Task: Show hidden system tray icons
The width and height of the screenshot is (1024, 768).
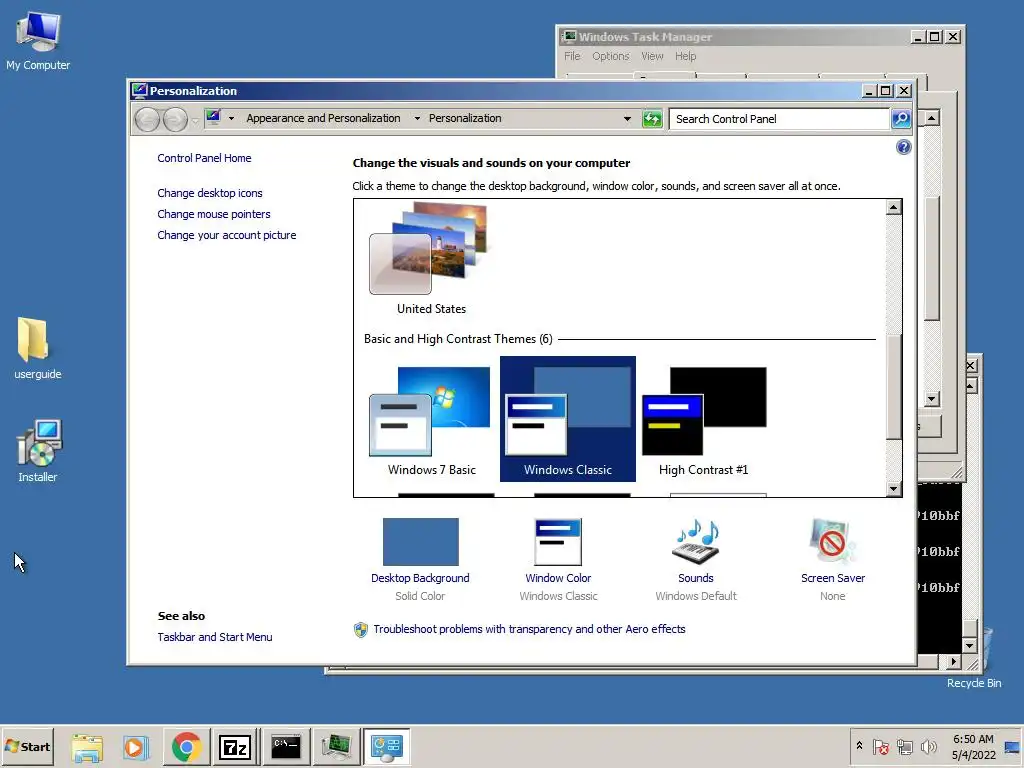Action: [x=859, y=746]
